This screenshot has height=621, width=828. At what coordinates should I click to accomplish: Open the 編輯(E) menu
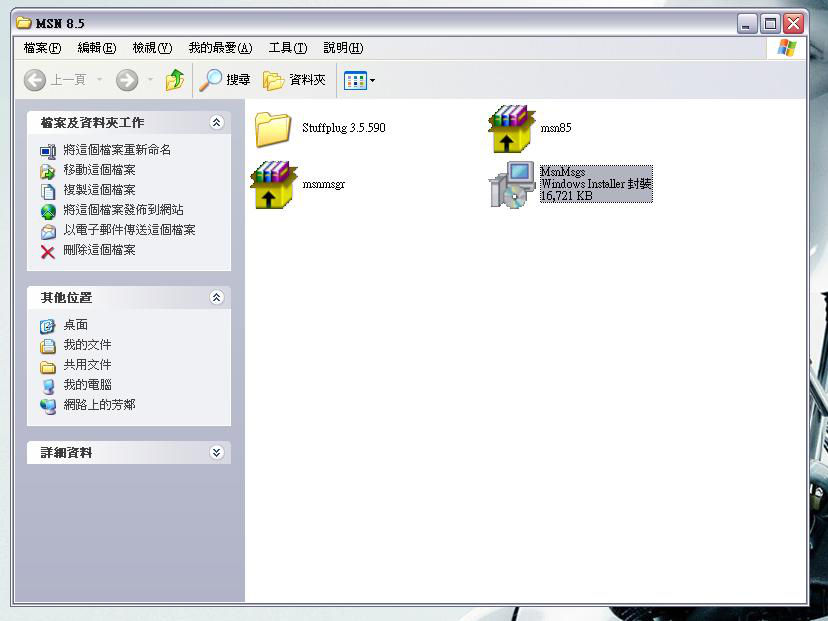tap(97, 48)
